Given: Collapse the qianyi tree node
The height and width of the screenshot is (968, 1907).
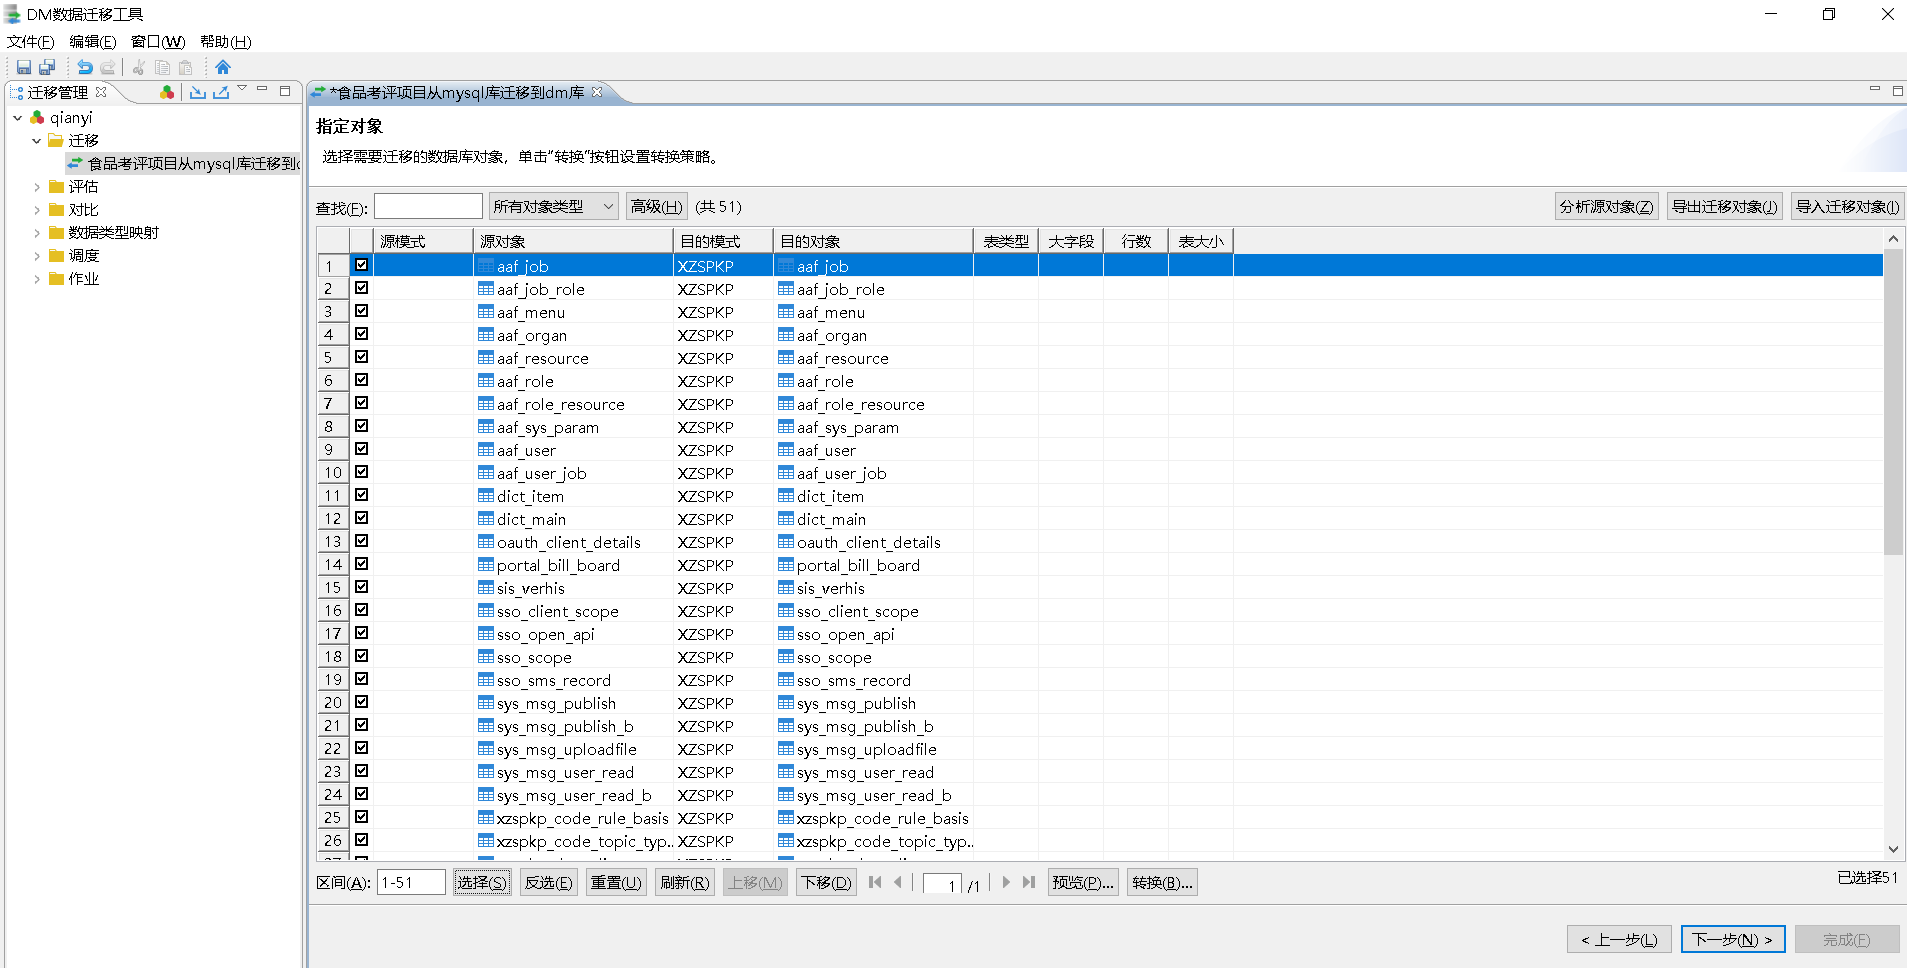Looking at the screenshot, I should 17,117.
